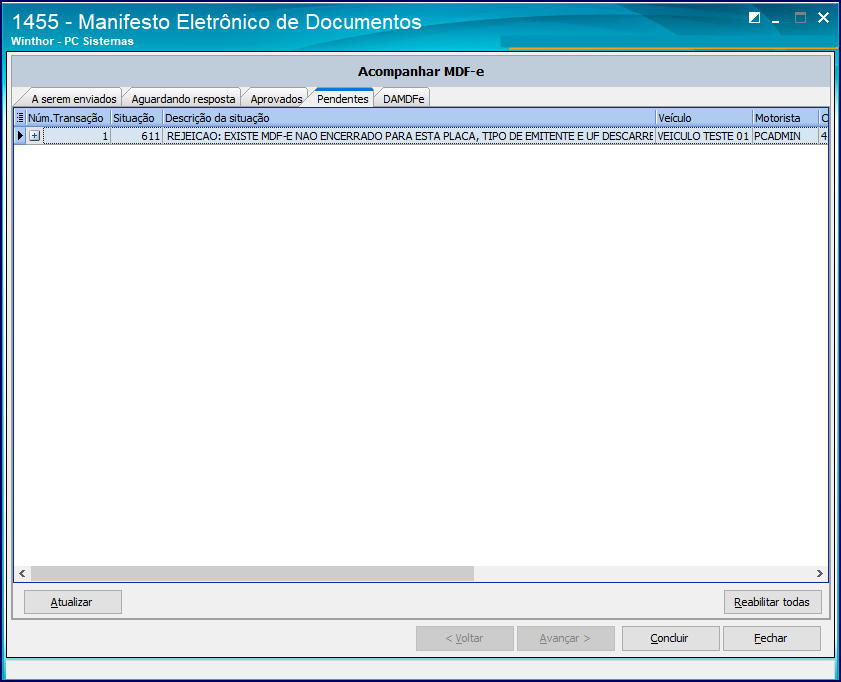This screenshot has height=682, width=841.
Task: Select transaction number cell 1
Action: (77, 136)
